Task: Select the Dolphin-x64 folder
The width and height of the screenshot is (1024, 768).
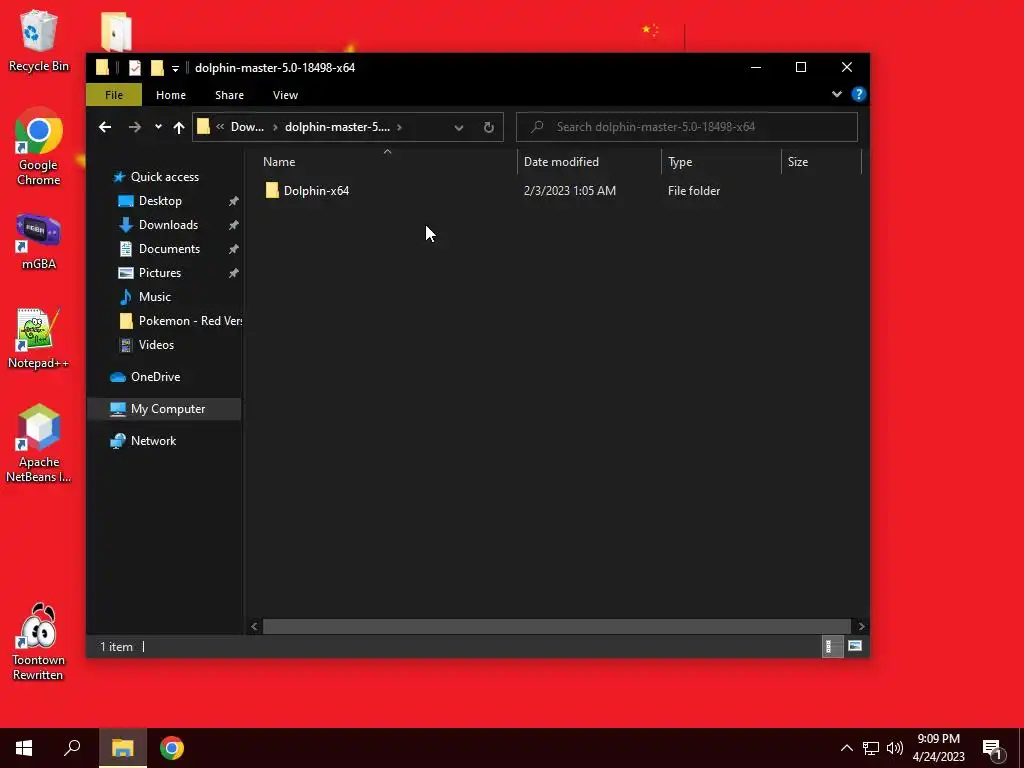Action: point(316,191)
